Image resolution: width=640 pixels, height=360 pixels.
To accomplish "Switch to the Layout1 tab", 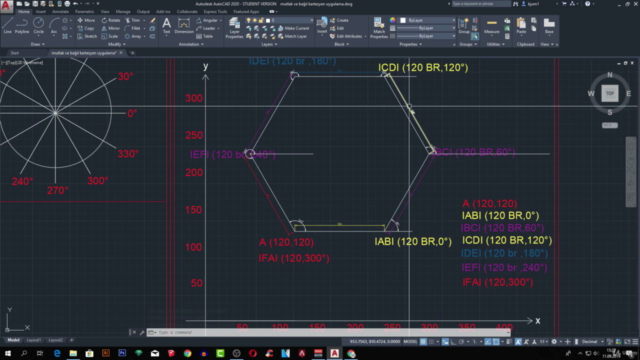I will tap(33, 340).
